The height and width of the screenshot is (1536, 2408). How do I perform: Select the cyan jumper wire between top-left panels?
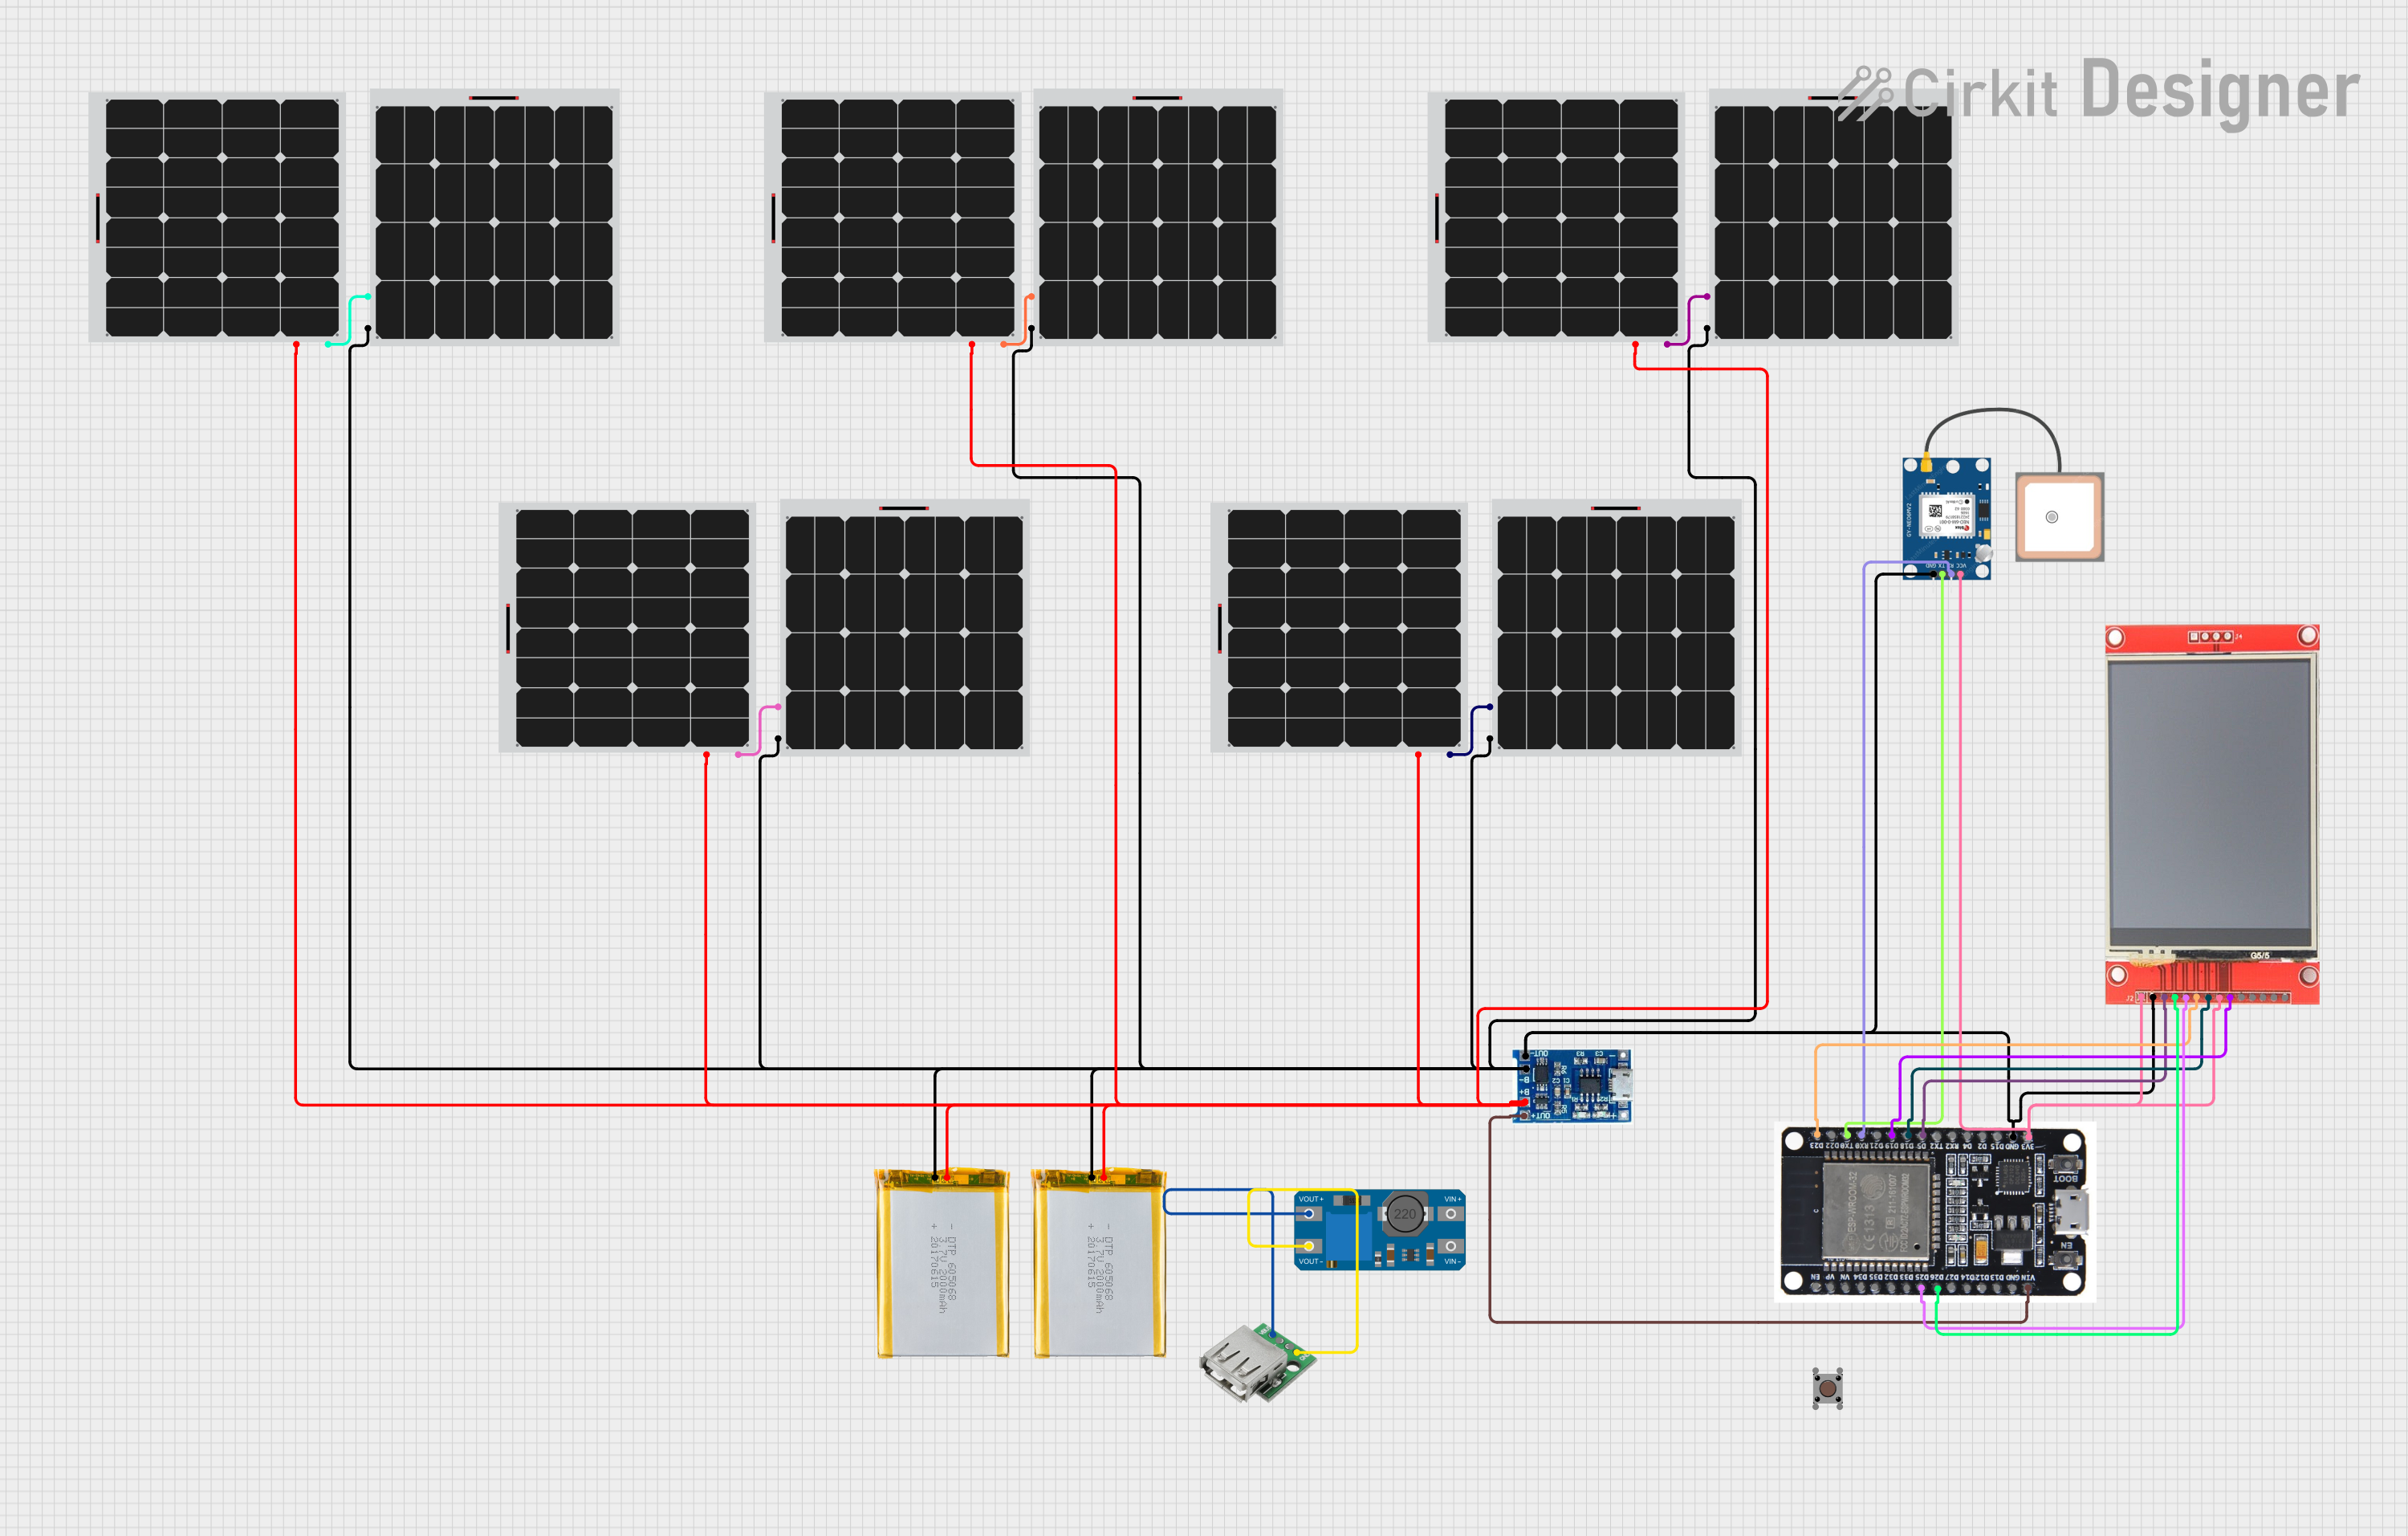click(349, 318)
